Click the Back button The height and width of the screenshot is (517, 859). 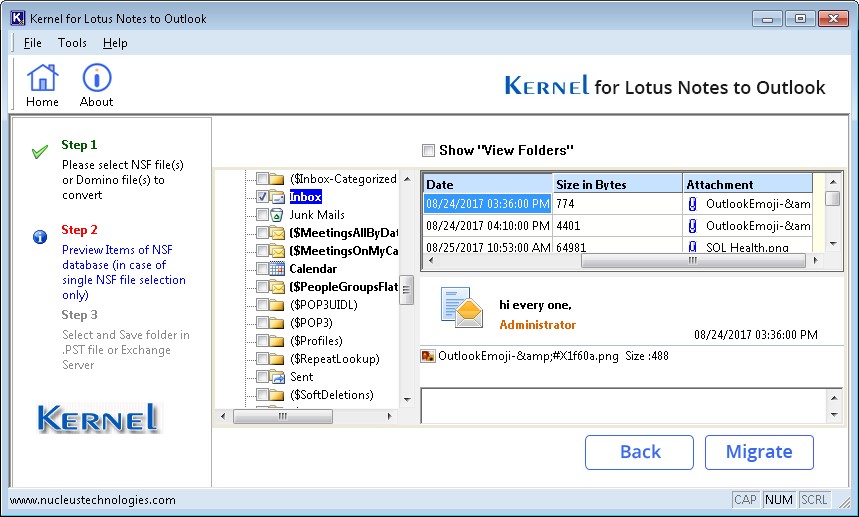[x=639, y=452]
